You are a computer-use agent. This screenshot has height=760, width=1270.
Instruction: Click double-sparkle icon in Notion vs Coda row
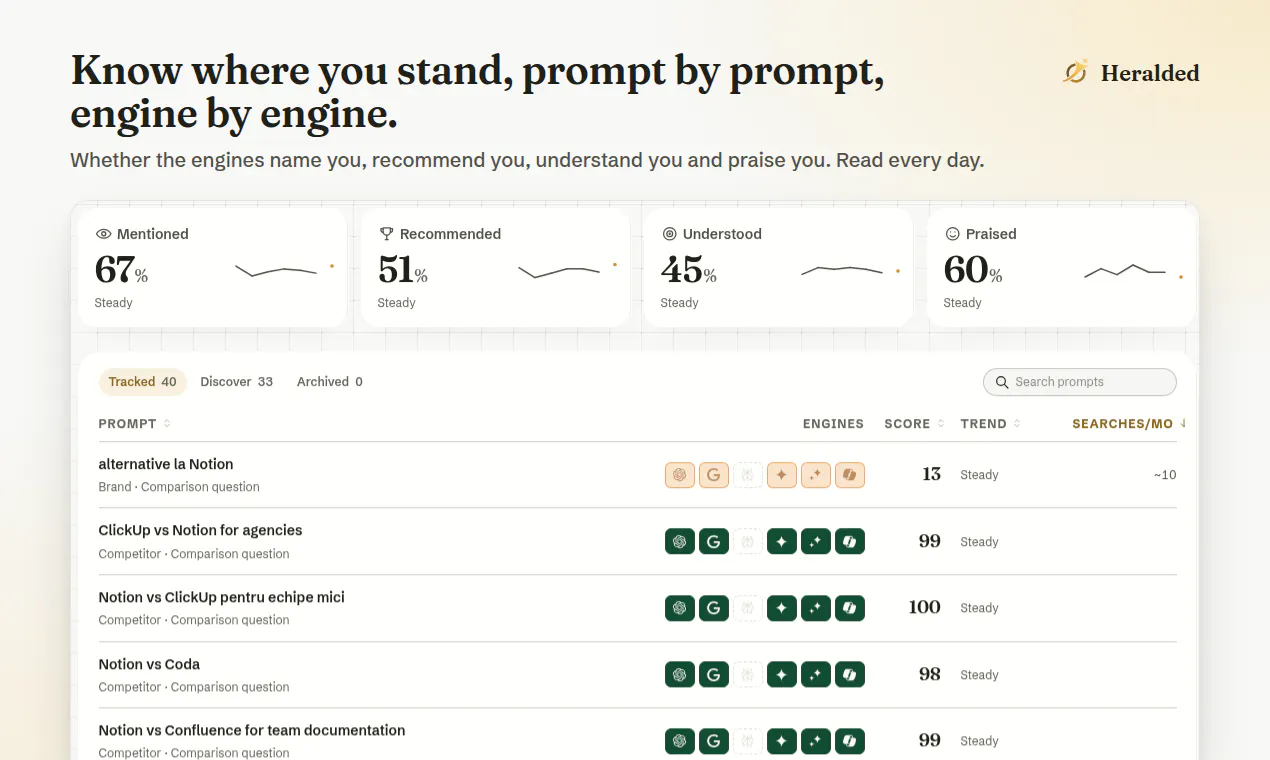[x=816, y=675]
